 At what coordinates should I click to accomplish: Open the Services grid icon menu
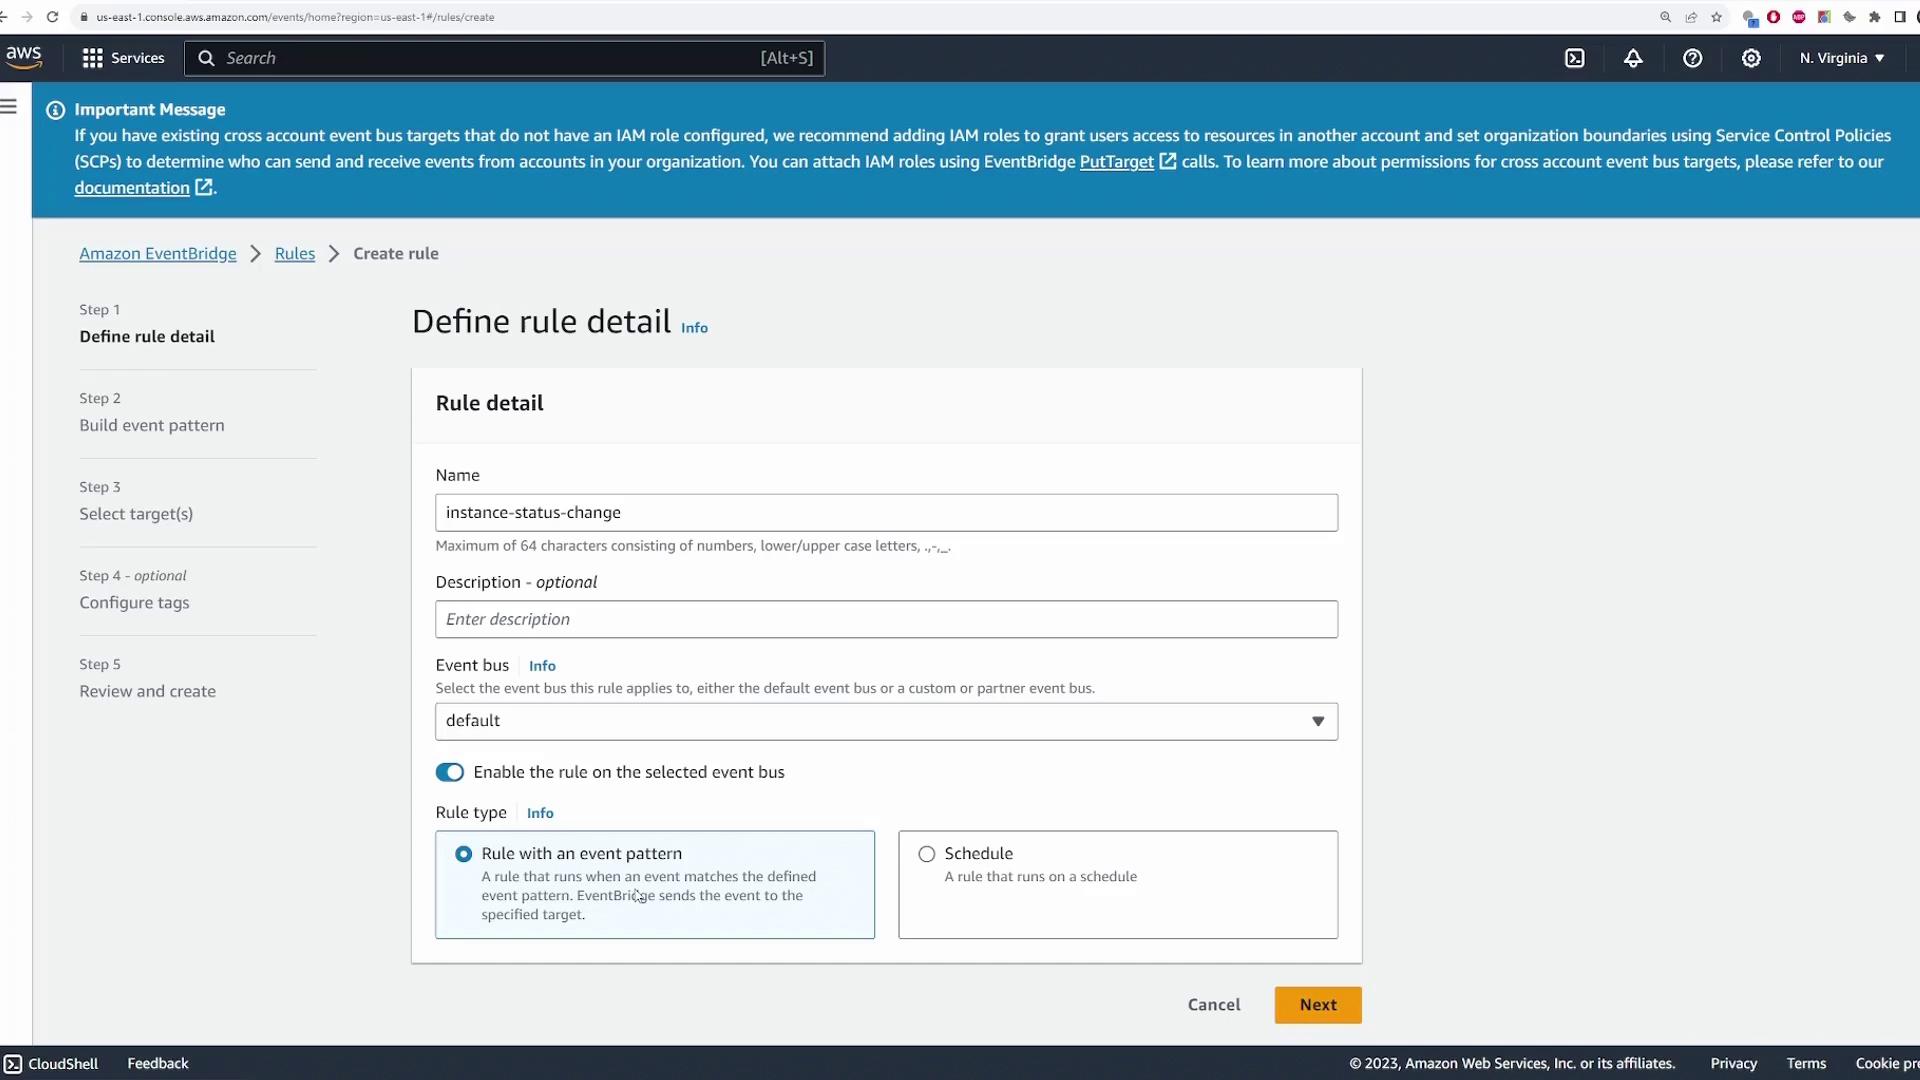point(93,58)
